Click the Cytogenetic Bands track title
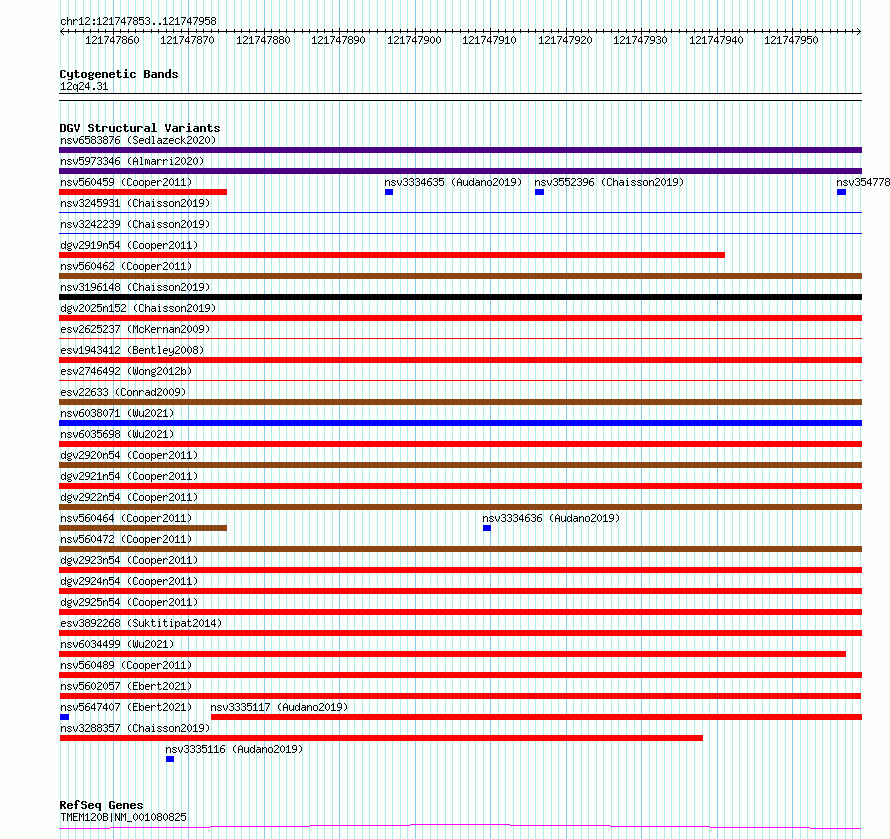 pyautogui.click(x=119, y=74)
